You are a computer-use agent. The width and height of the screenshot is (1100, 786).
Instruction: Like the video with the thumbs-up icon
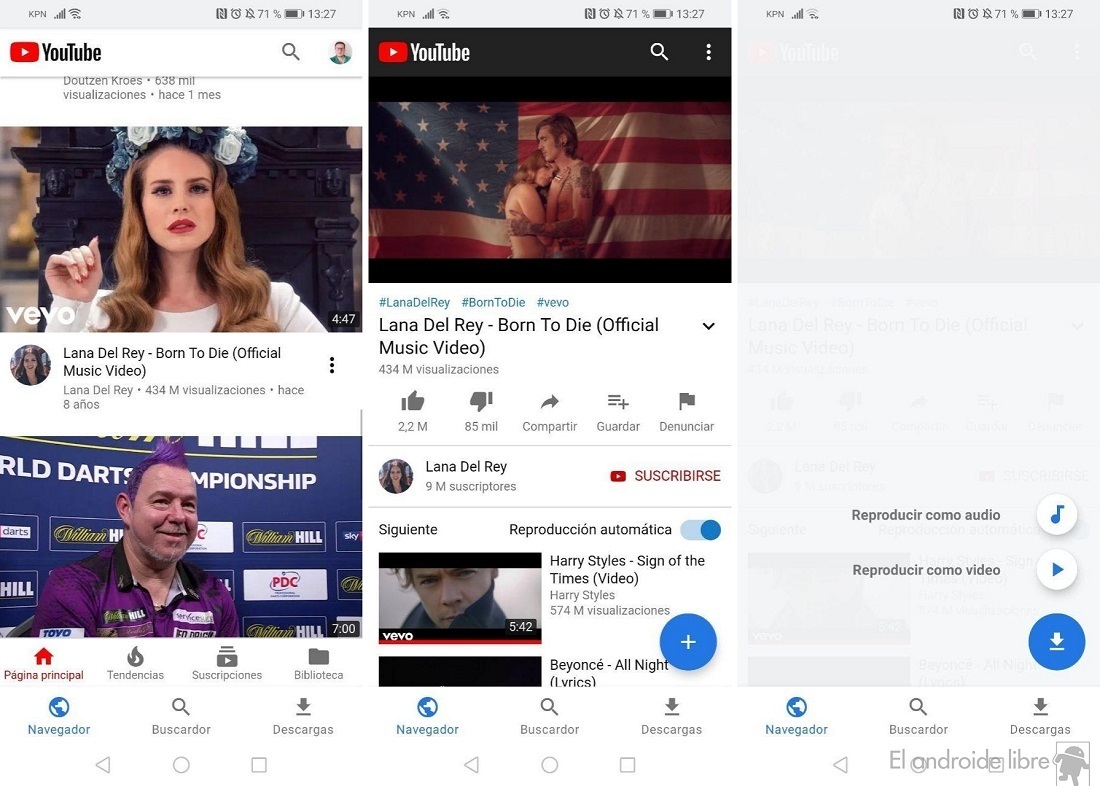[412, 401]
